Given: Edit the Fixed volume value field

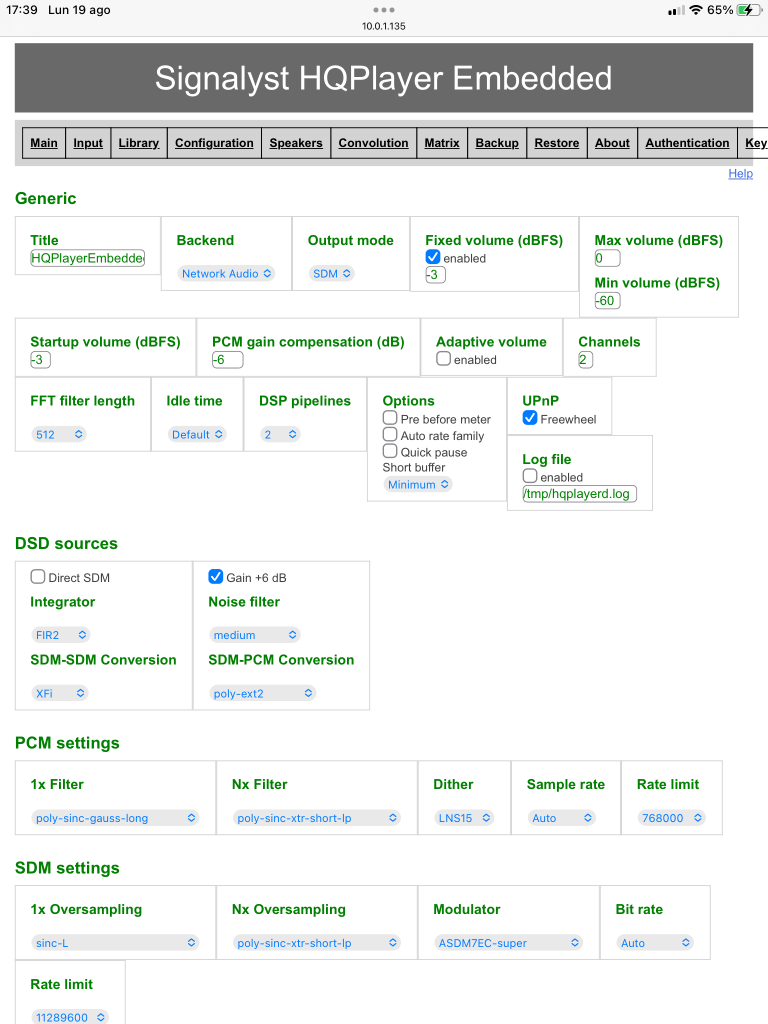Looking at the screenshot, I should 436,275.
